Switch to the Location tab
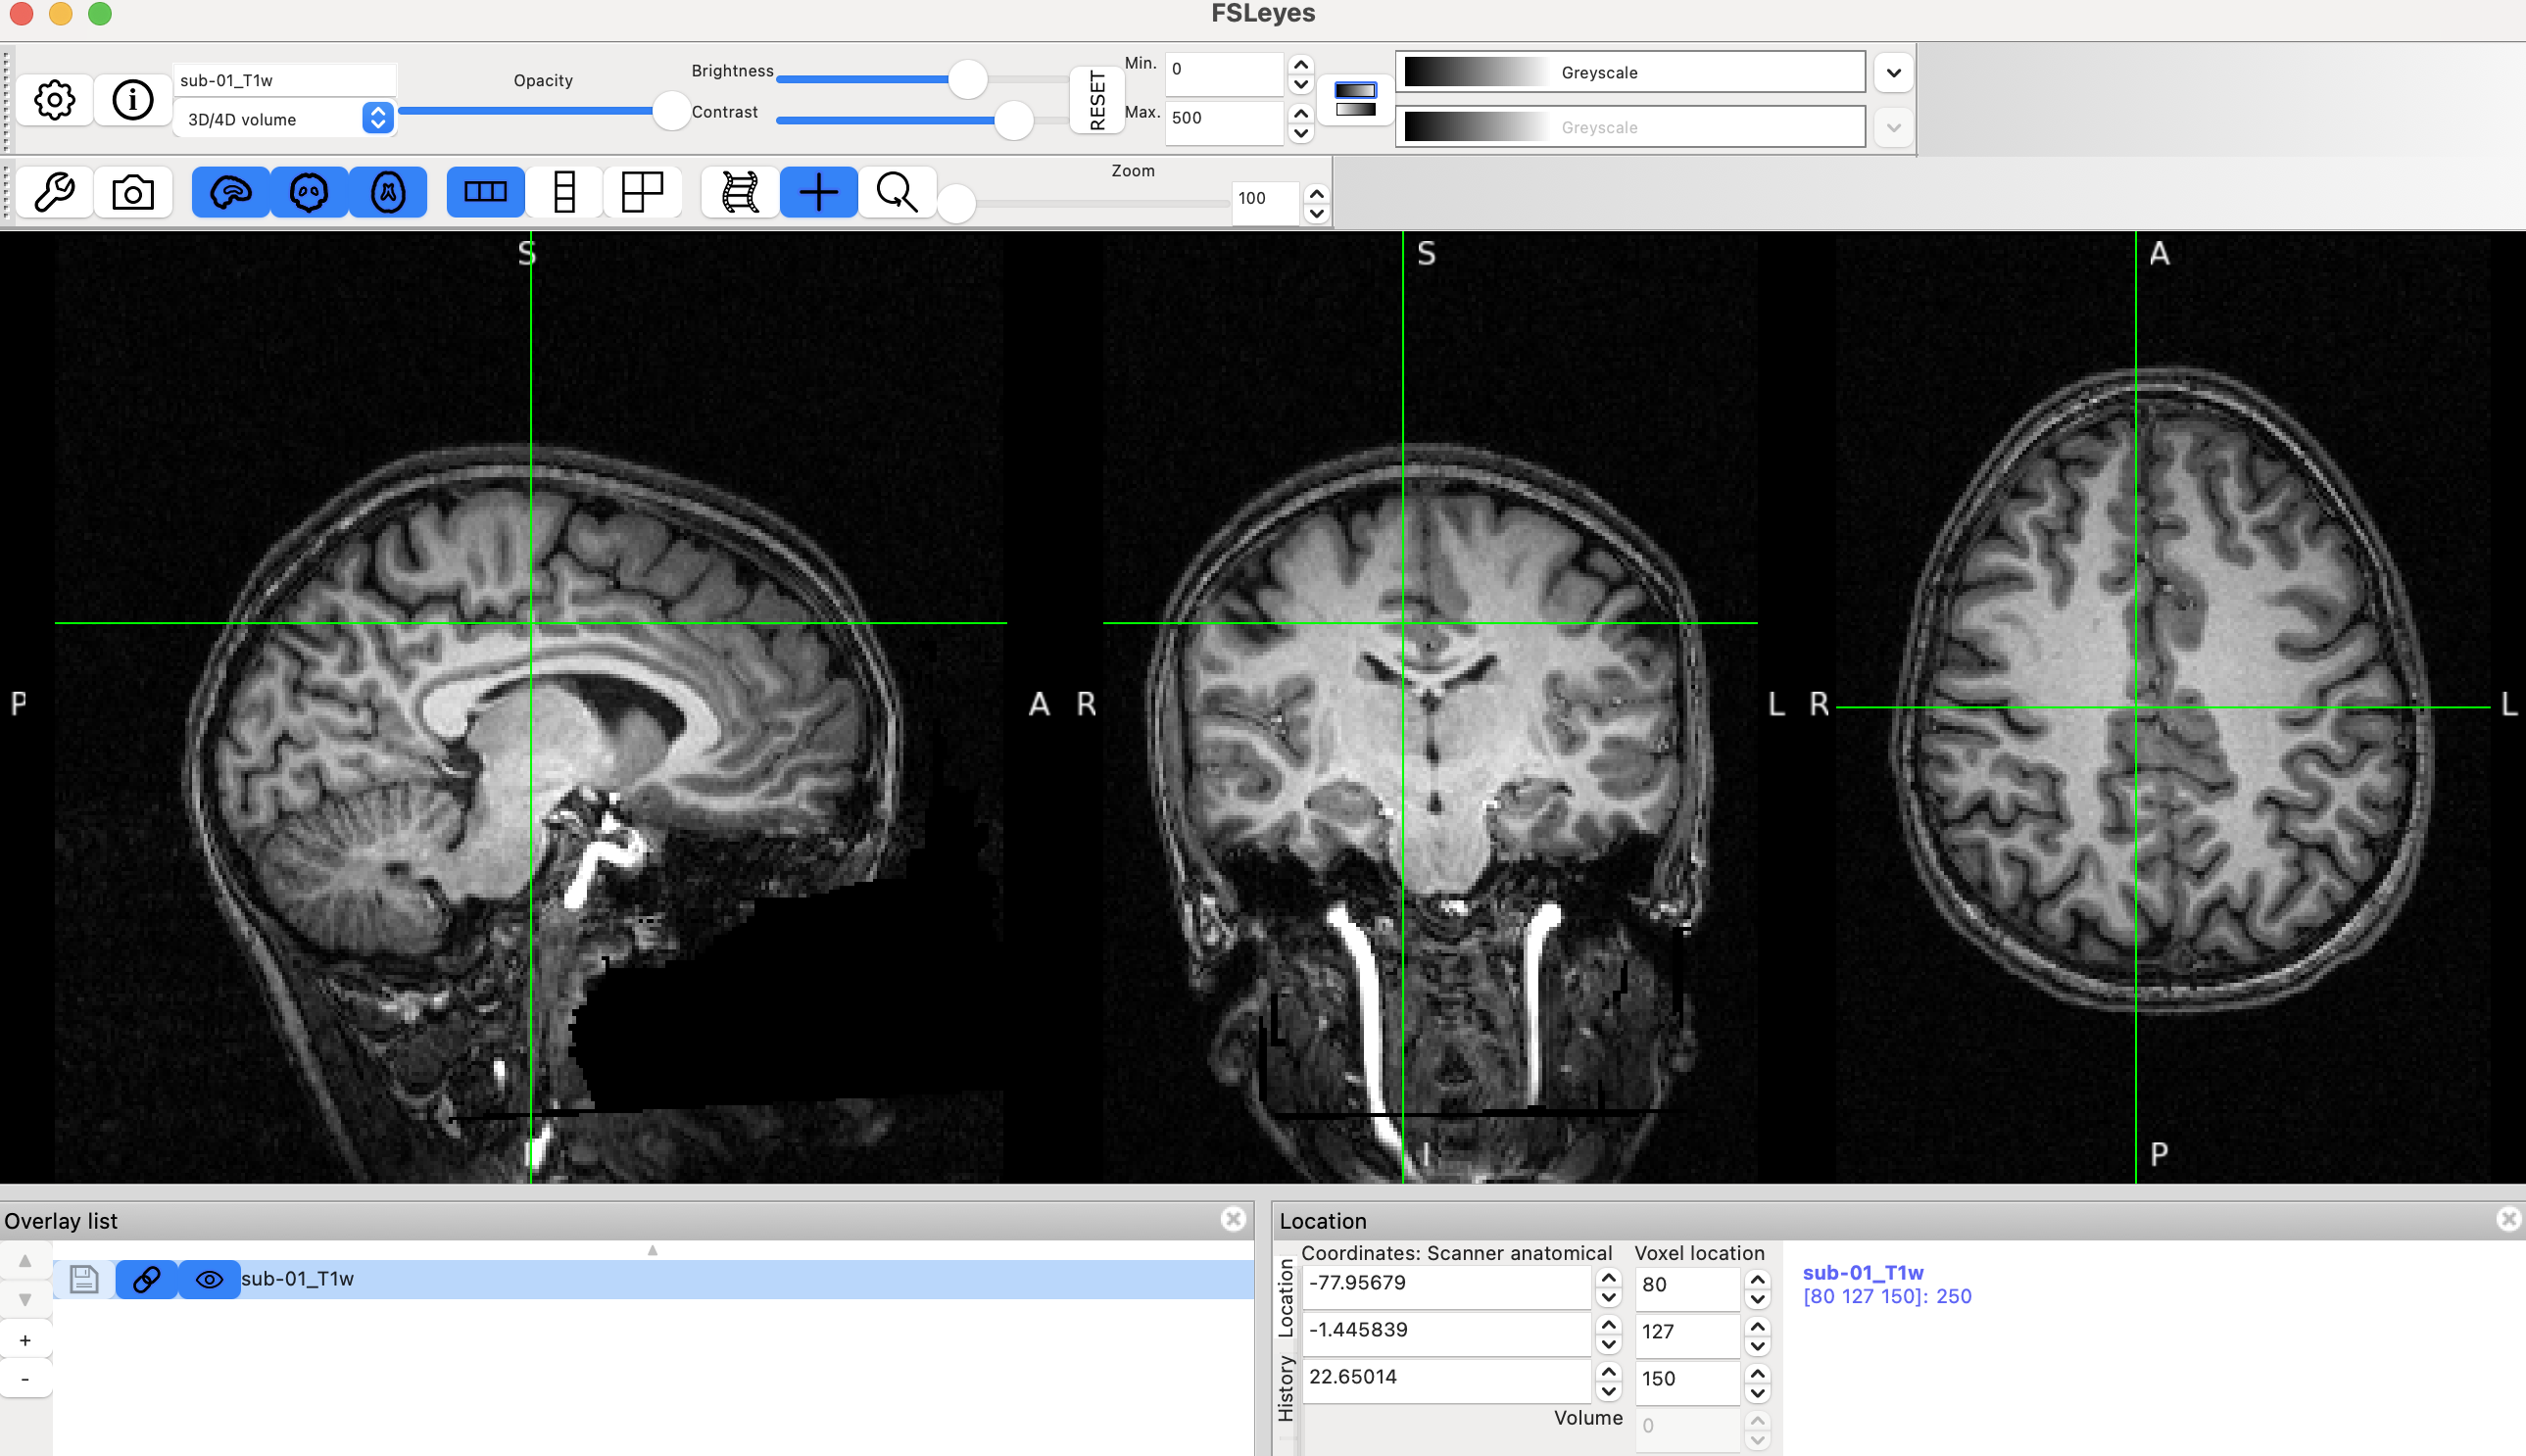This screenshot has width=2526, height=1456. 1286,1298
